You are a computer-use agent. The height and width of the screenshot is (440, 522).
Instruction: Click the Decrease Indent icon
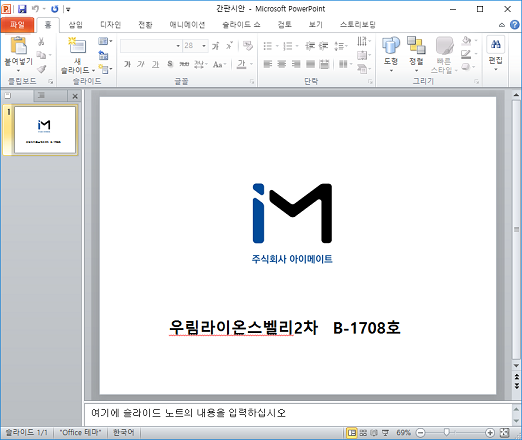point(310,46)
